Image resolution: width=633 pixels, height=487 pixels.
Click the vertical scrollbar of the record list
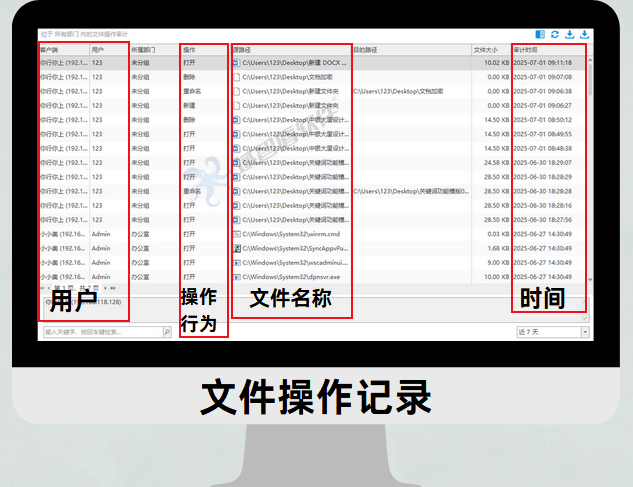tap(588, 150)
